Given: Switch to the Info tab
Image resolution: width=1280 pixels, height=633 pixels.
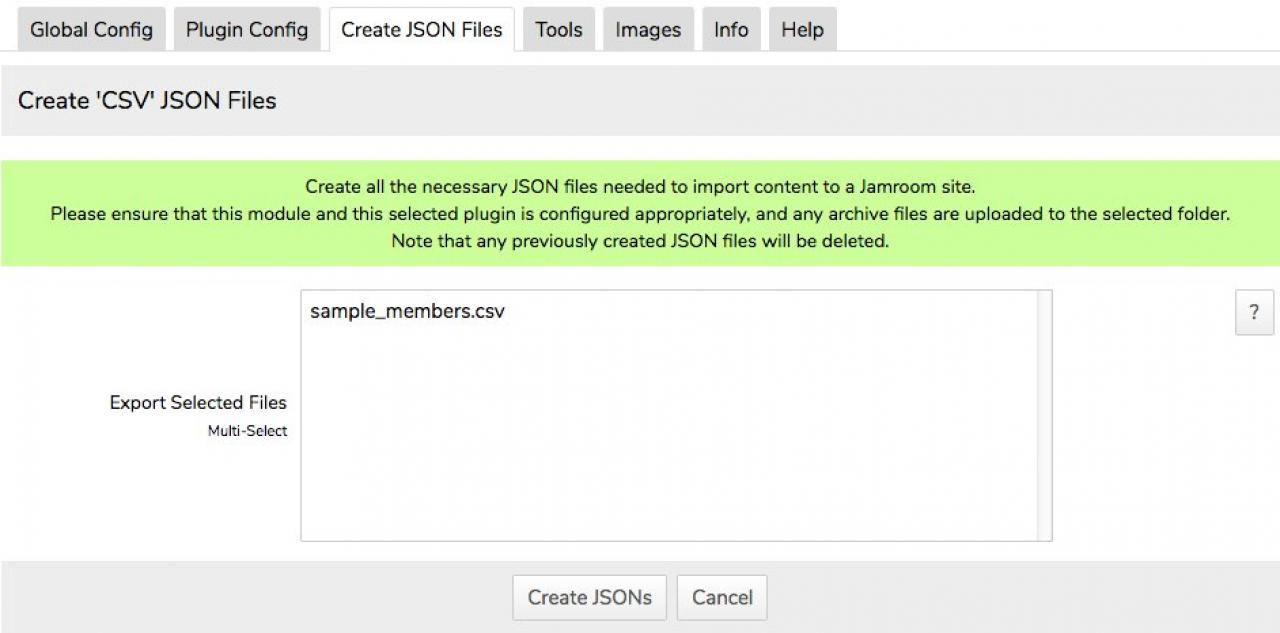Looking at the screenshot, I should point(730,30).
